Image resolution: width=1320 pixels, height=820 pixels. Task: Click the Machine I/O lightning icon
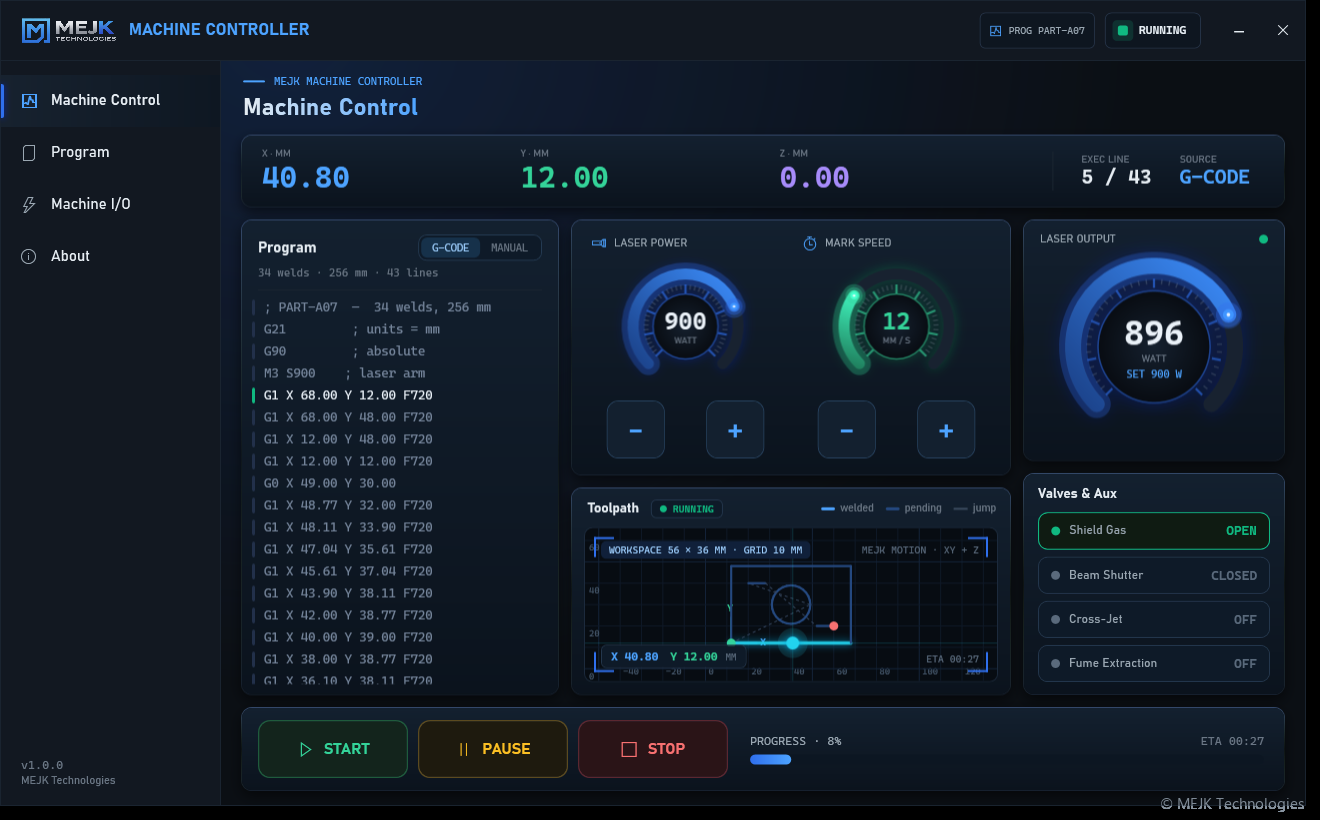coord(29,204)
